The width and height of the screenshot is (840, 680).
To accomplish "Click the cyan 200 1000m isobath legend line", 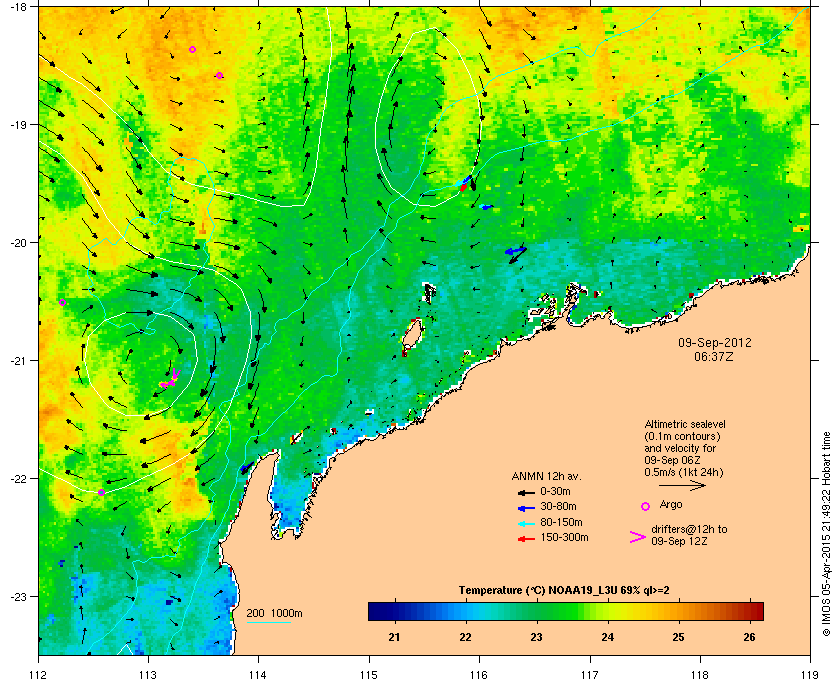I will click(x=268, y=623).
